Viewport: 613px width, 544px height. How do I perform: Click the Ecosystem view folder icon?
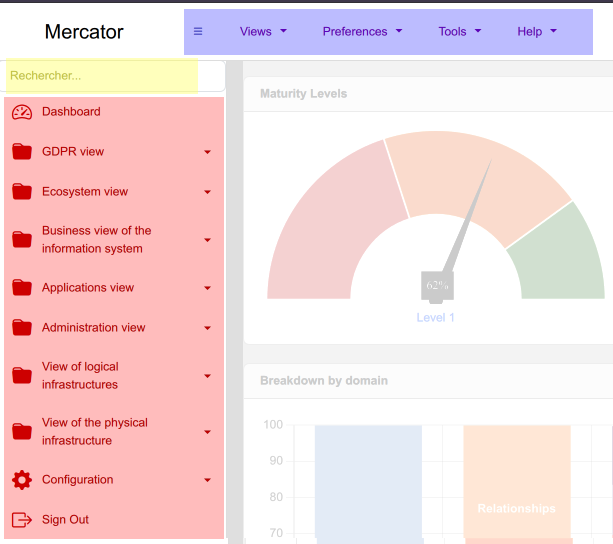(x=22, y=192)
